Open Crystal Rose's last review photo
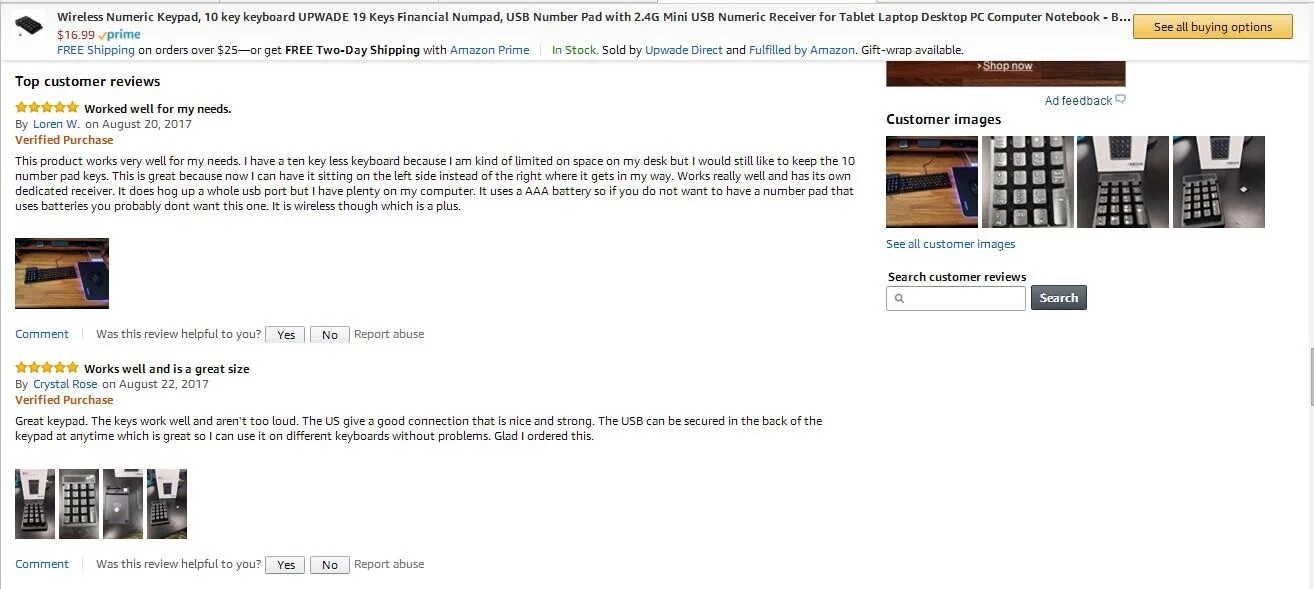This screenshot has width=1314, height=589. tap(167, 504)
